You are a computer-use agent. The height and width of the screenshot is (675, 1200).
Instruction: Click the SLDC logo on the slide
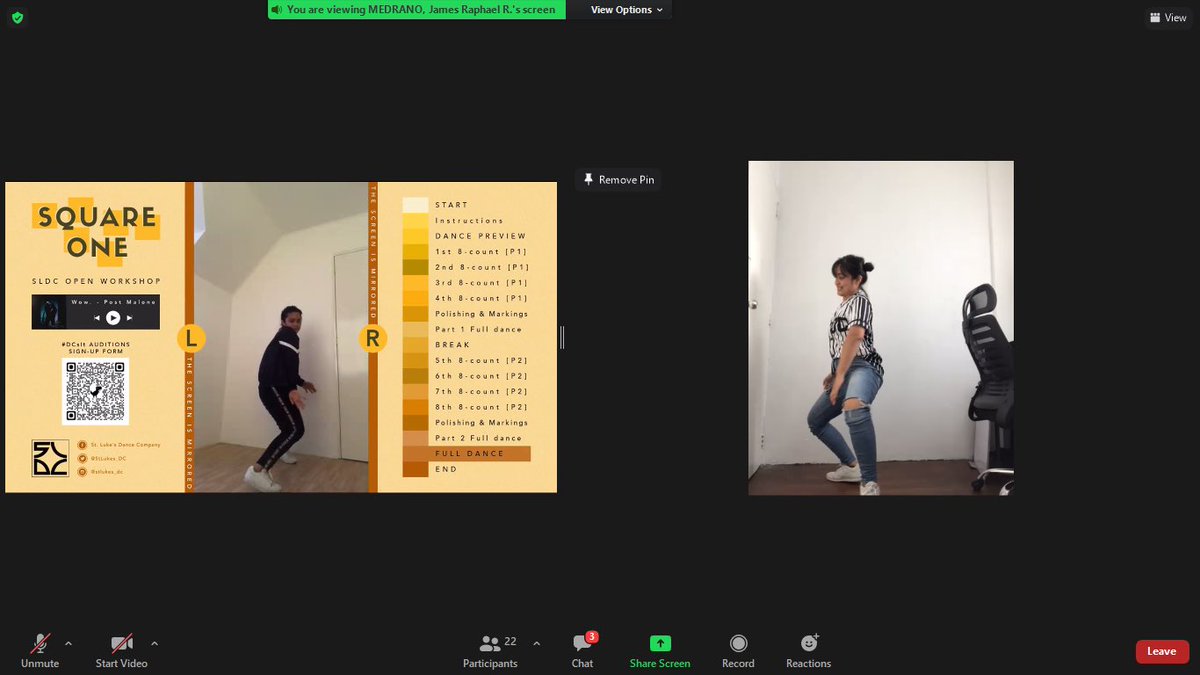50,458
